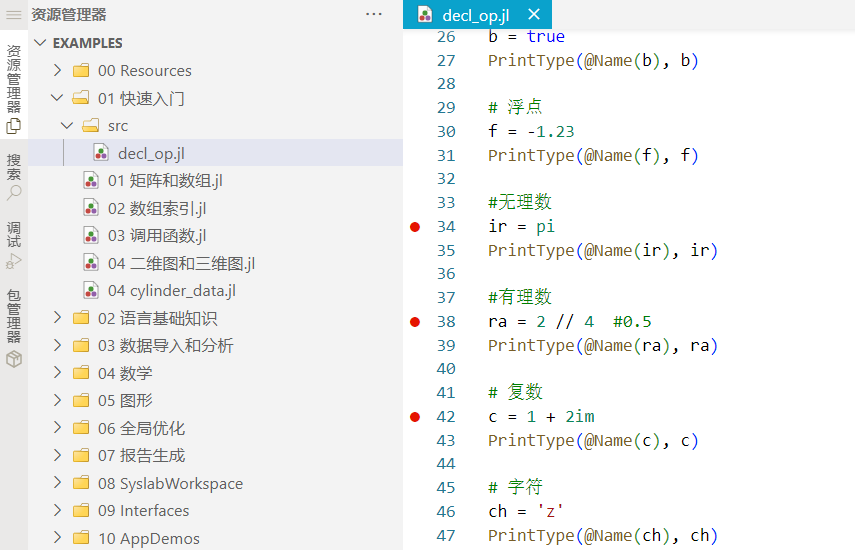Place cursor on line 30 code f = -1.23

point(531,132)
